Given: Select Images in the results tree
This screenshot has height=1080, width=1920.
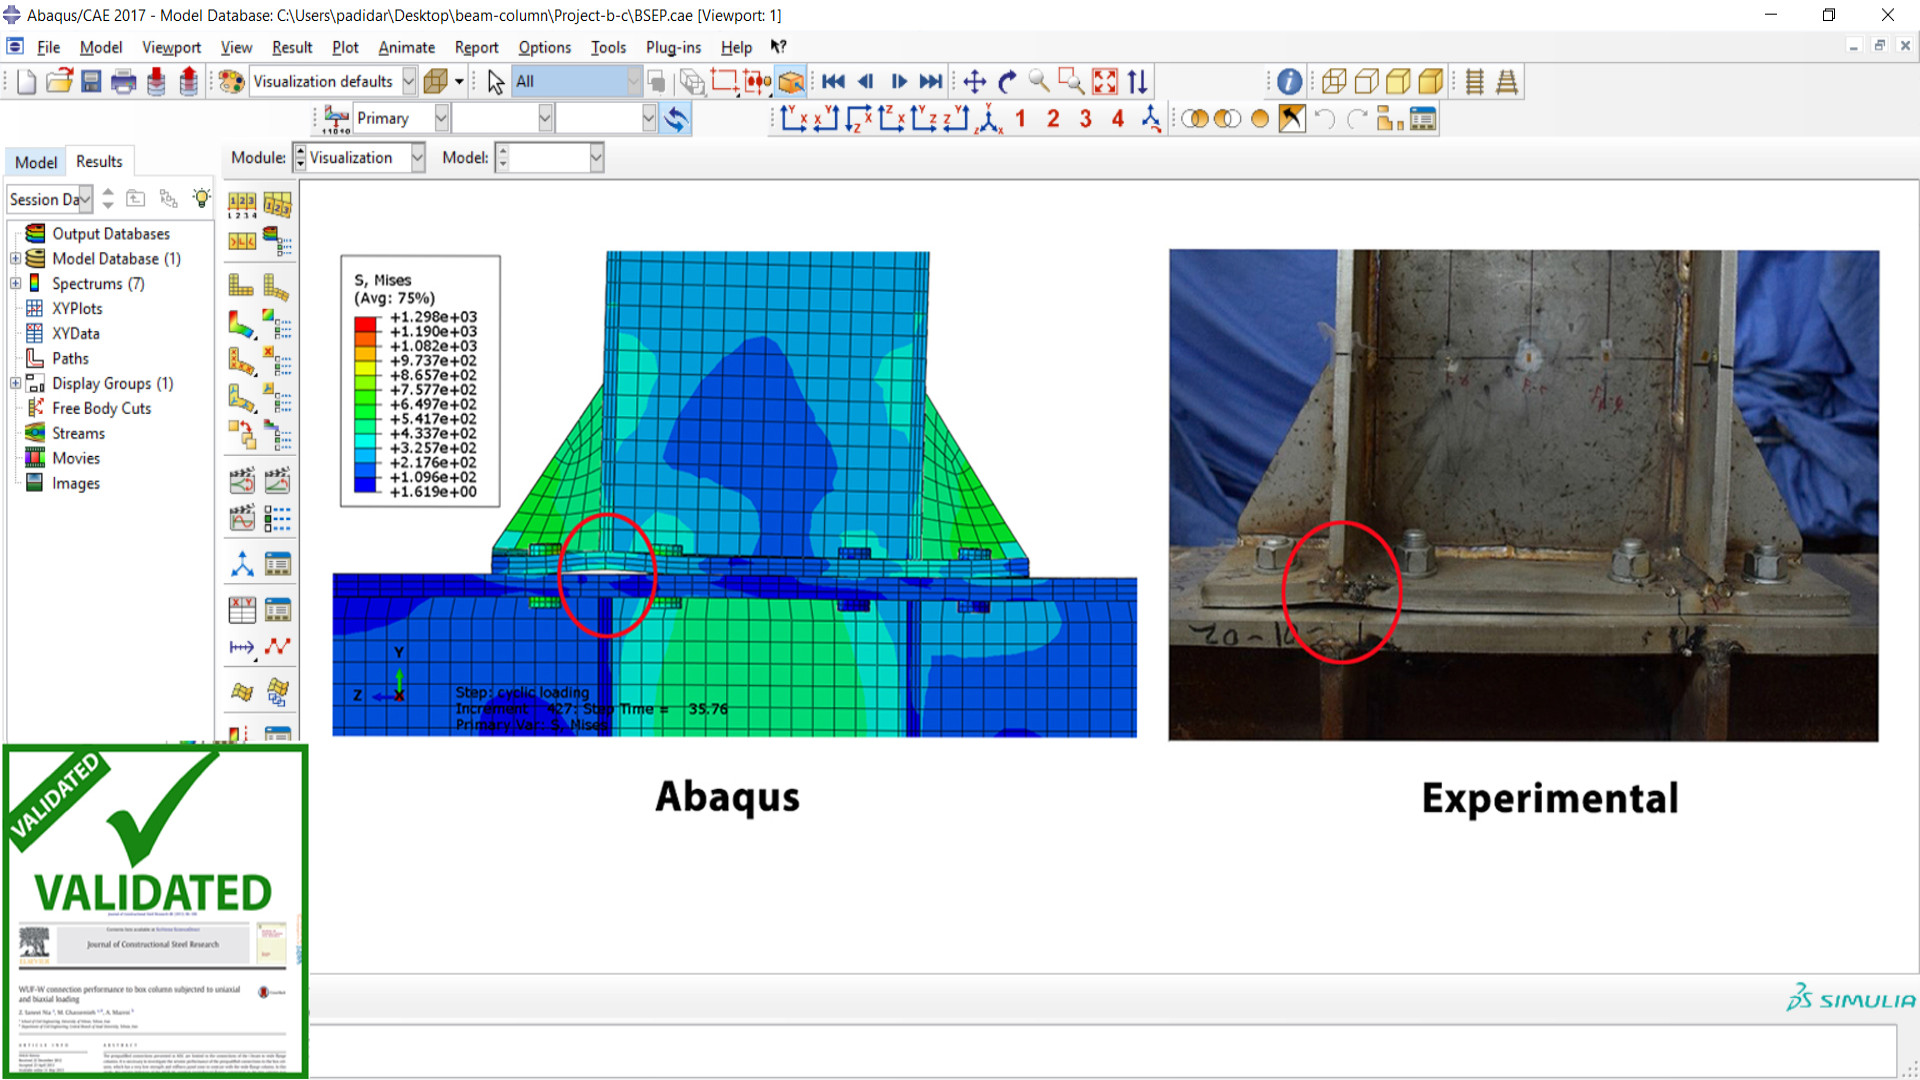Looking at the screenshot, I should (76, 484).
